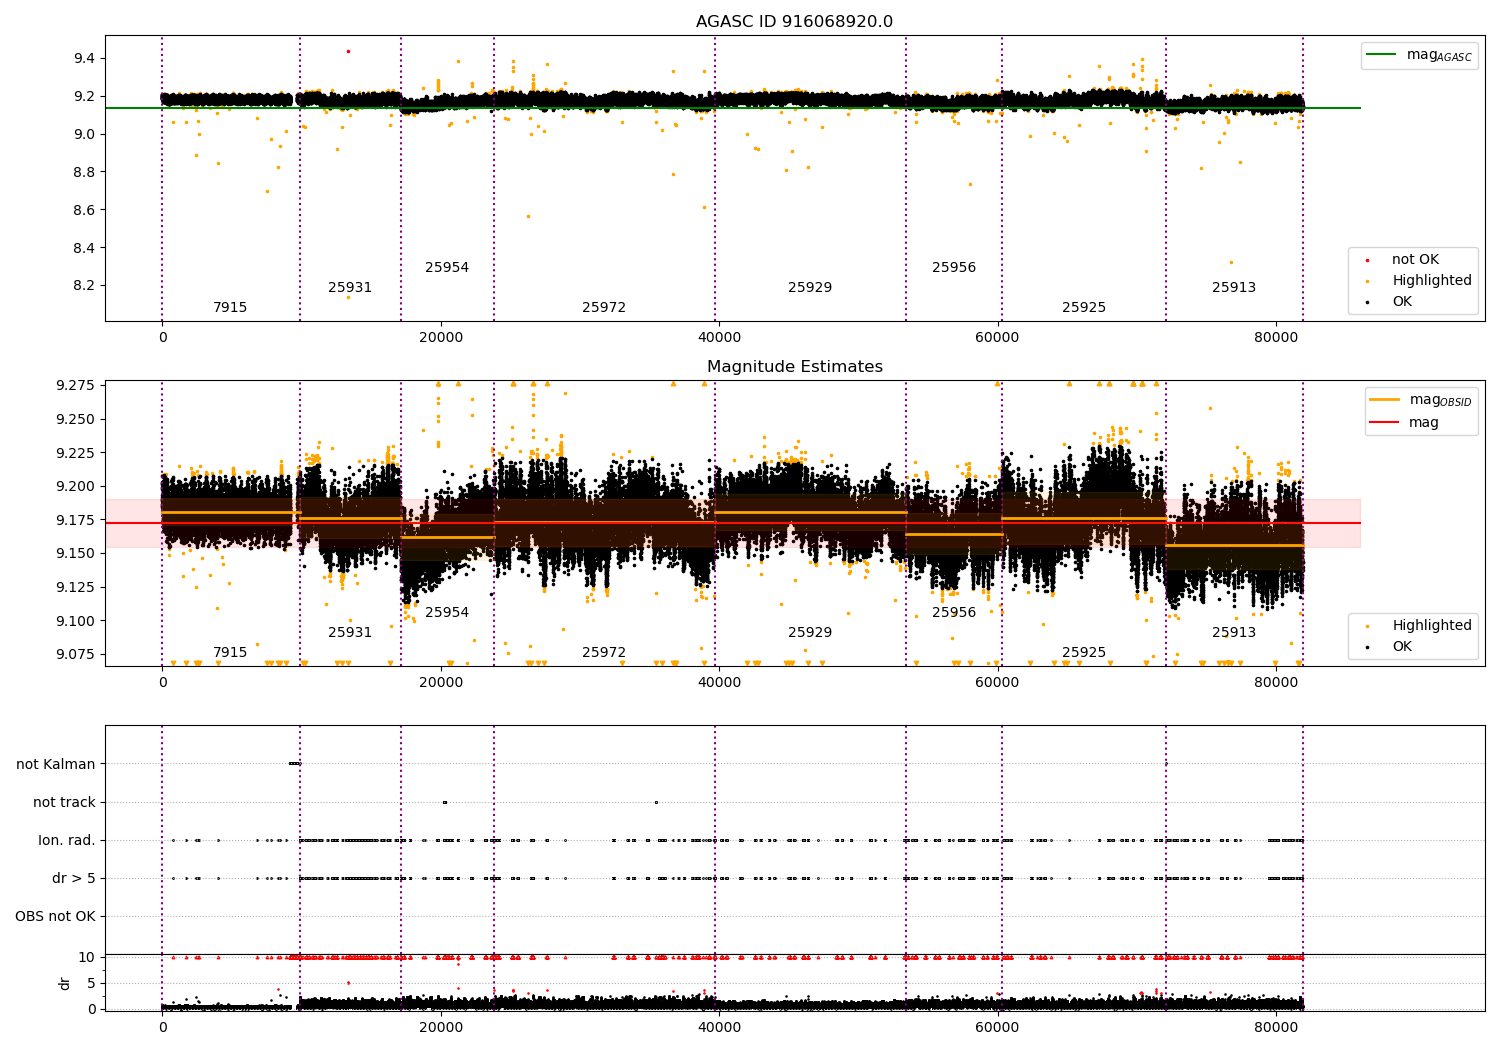Click the 'OBS not OK' axis label
1500x1050 pixels.
[55, 916]
